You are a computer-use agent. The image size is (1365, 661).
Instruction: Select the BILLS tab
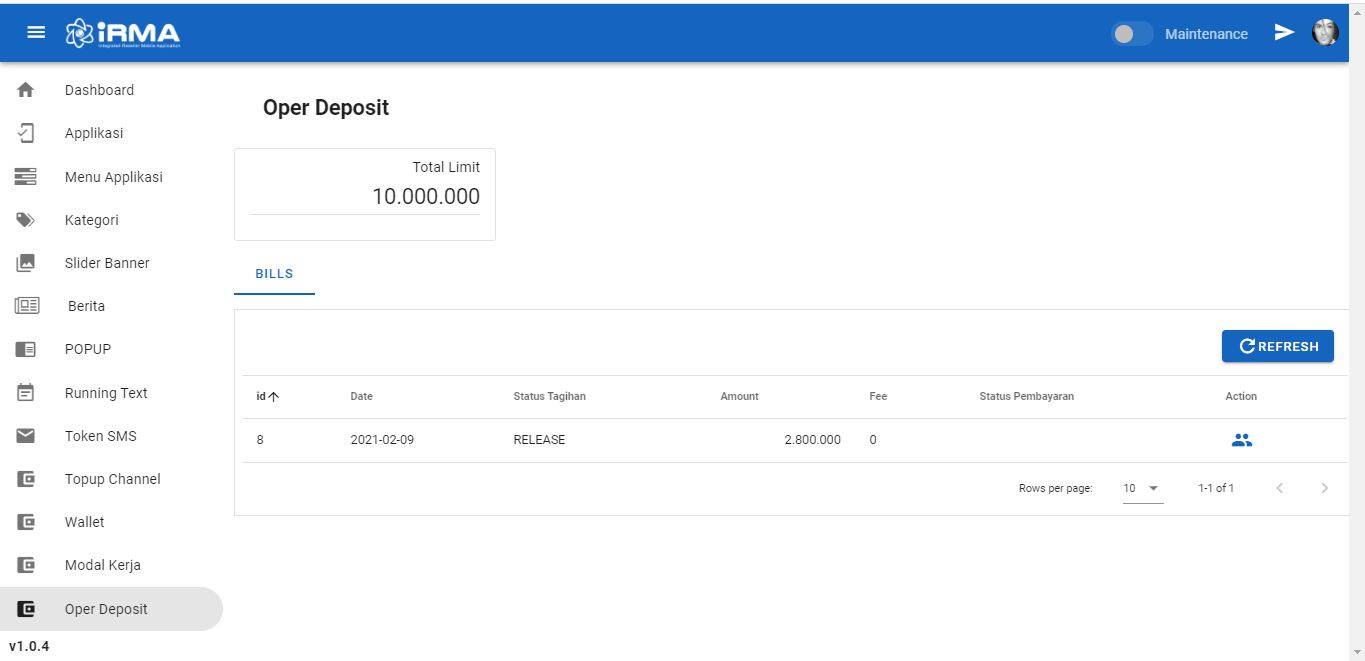point(274,274)
